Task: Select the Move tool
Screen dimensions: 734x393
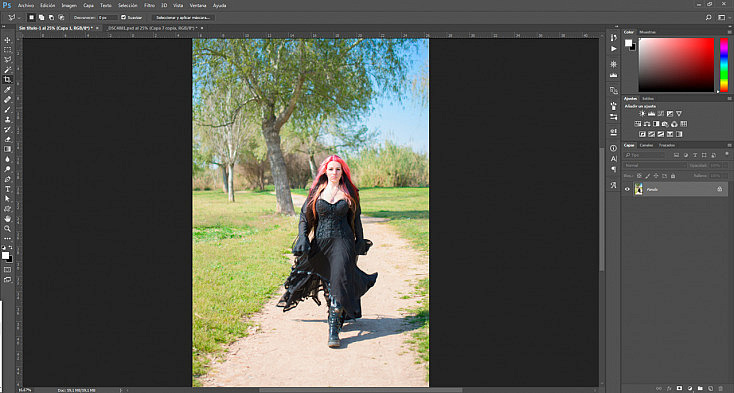Action: (x=7, y=40)
